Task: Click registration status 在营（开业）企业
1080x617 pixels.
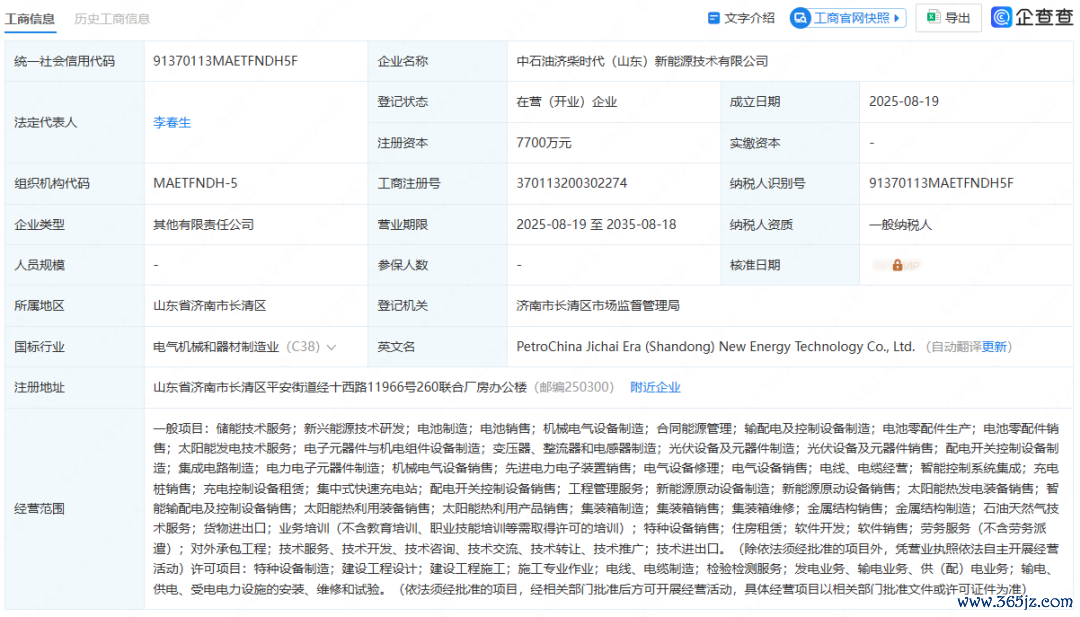Action: click(x=566, y=102)
